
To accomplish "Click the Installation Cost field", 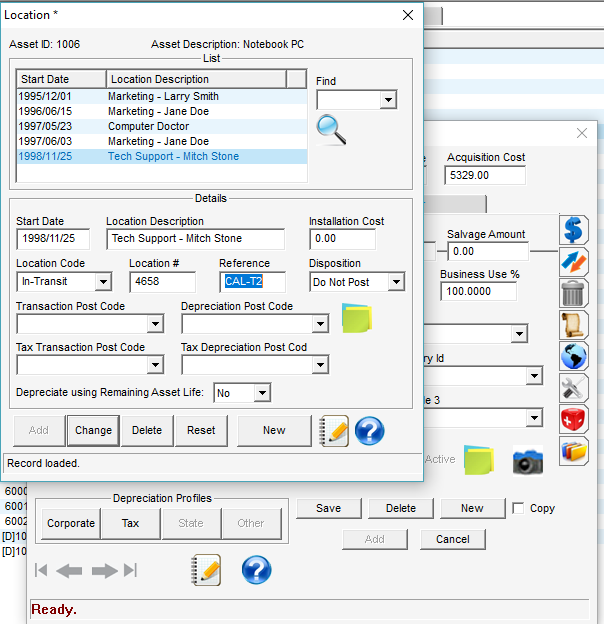I will pos(342,239).
